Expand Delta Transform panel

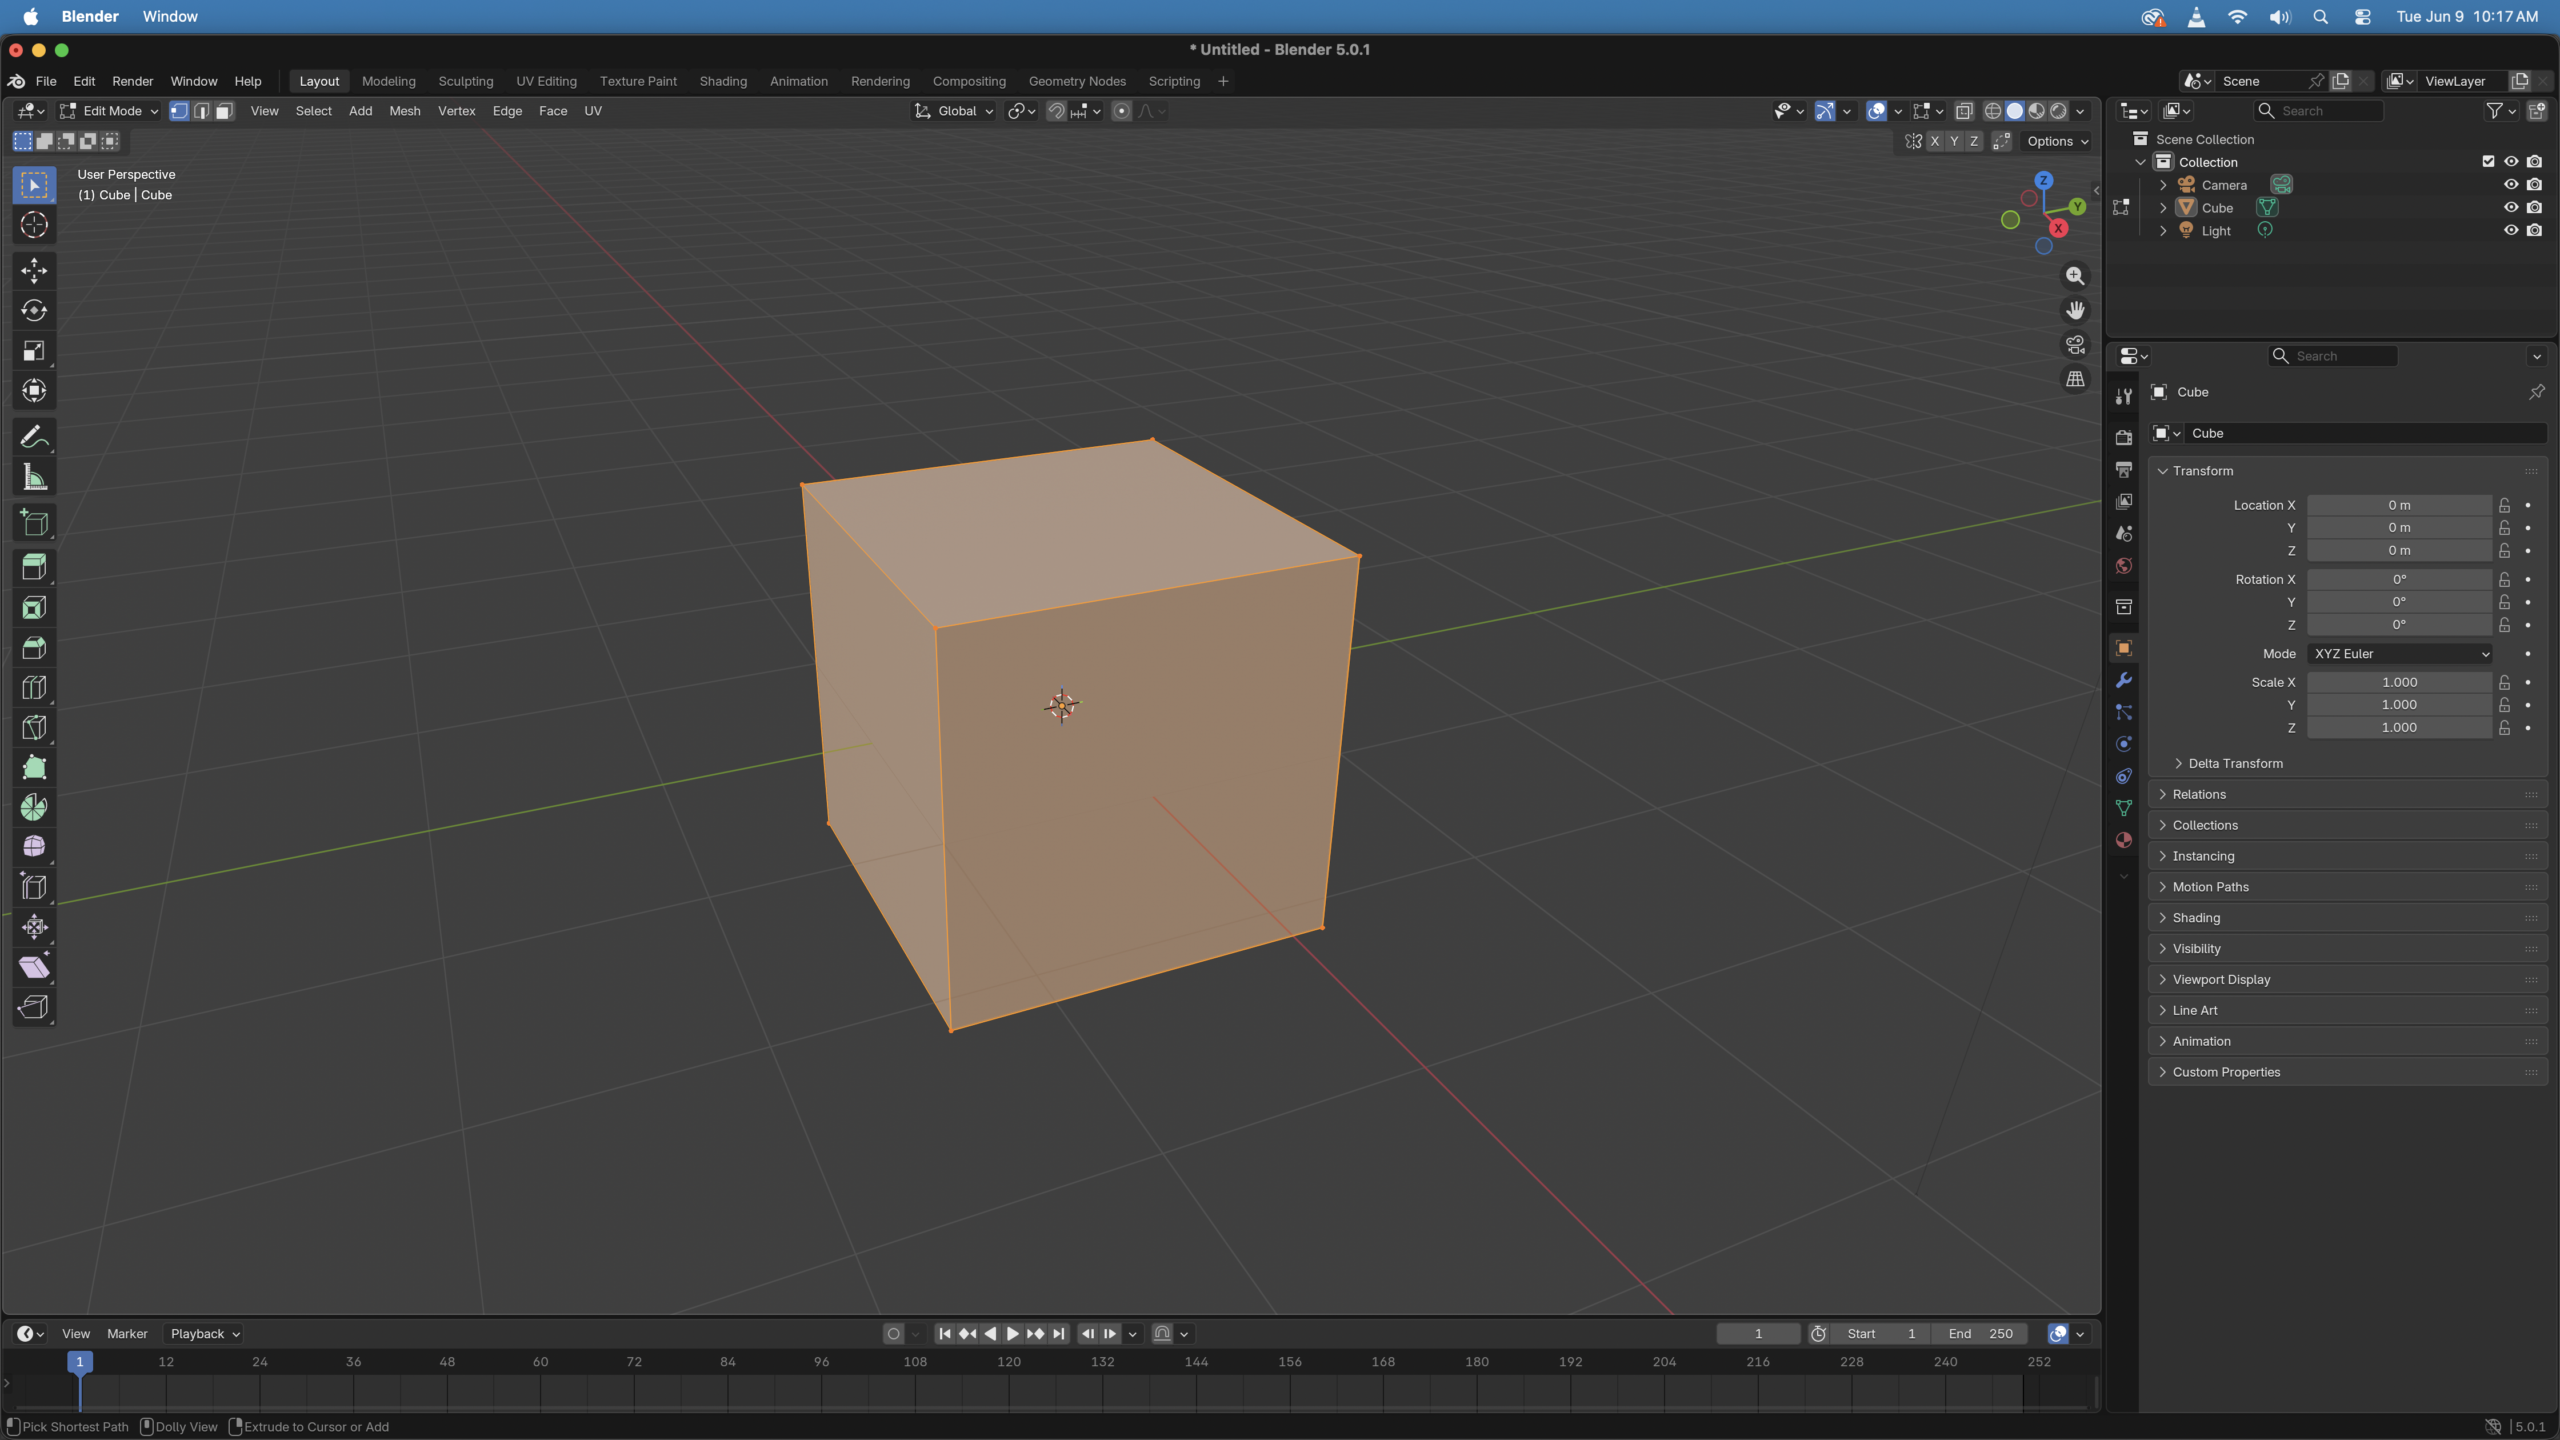2234,764
